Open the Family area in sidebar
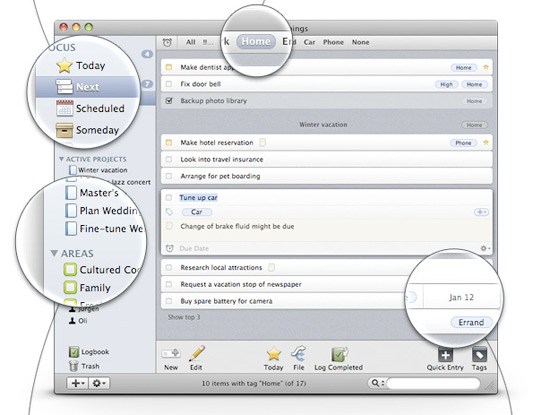The height and width of the screenshot is (415, 550). pos(87,288)
